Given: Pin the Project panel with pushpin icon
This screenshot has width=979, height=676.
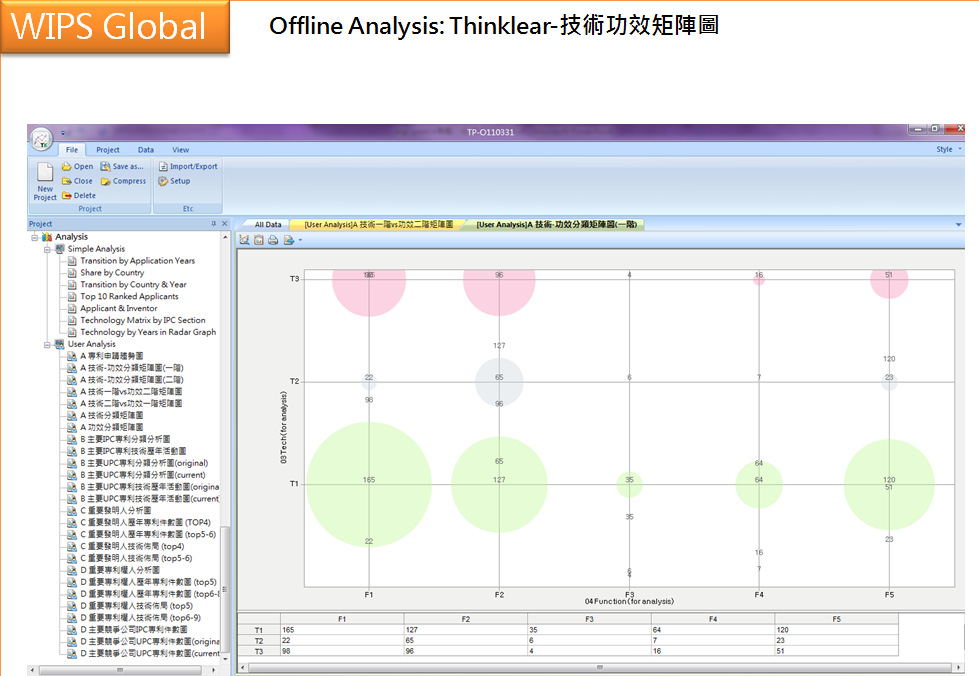Looking at the screenshot, I should tap(213, 224).
